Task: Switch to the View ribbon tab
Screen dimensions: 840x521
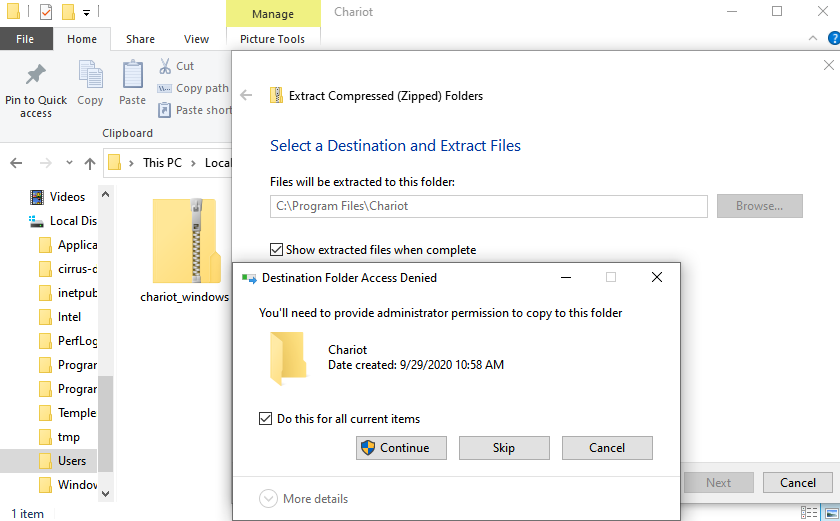Action: click(196, 39)
